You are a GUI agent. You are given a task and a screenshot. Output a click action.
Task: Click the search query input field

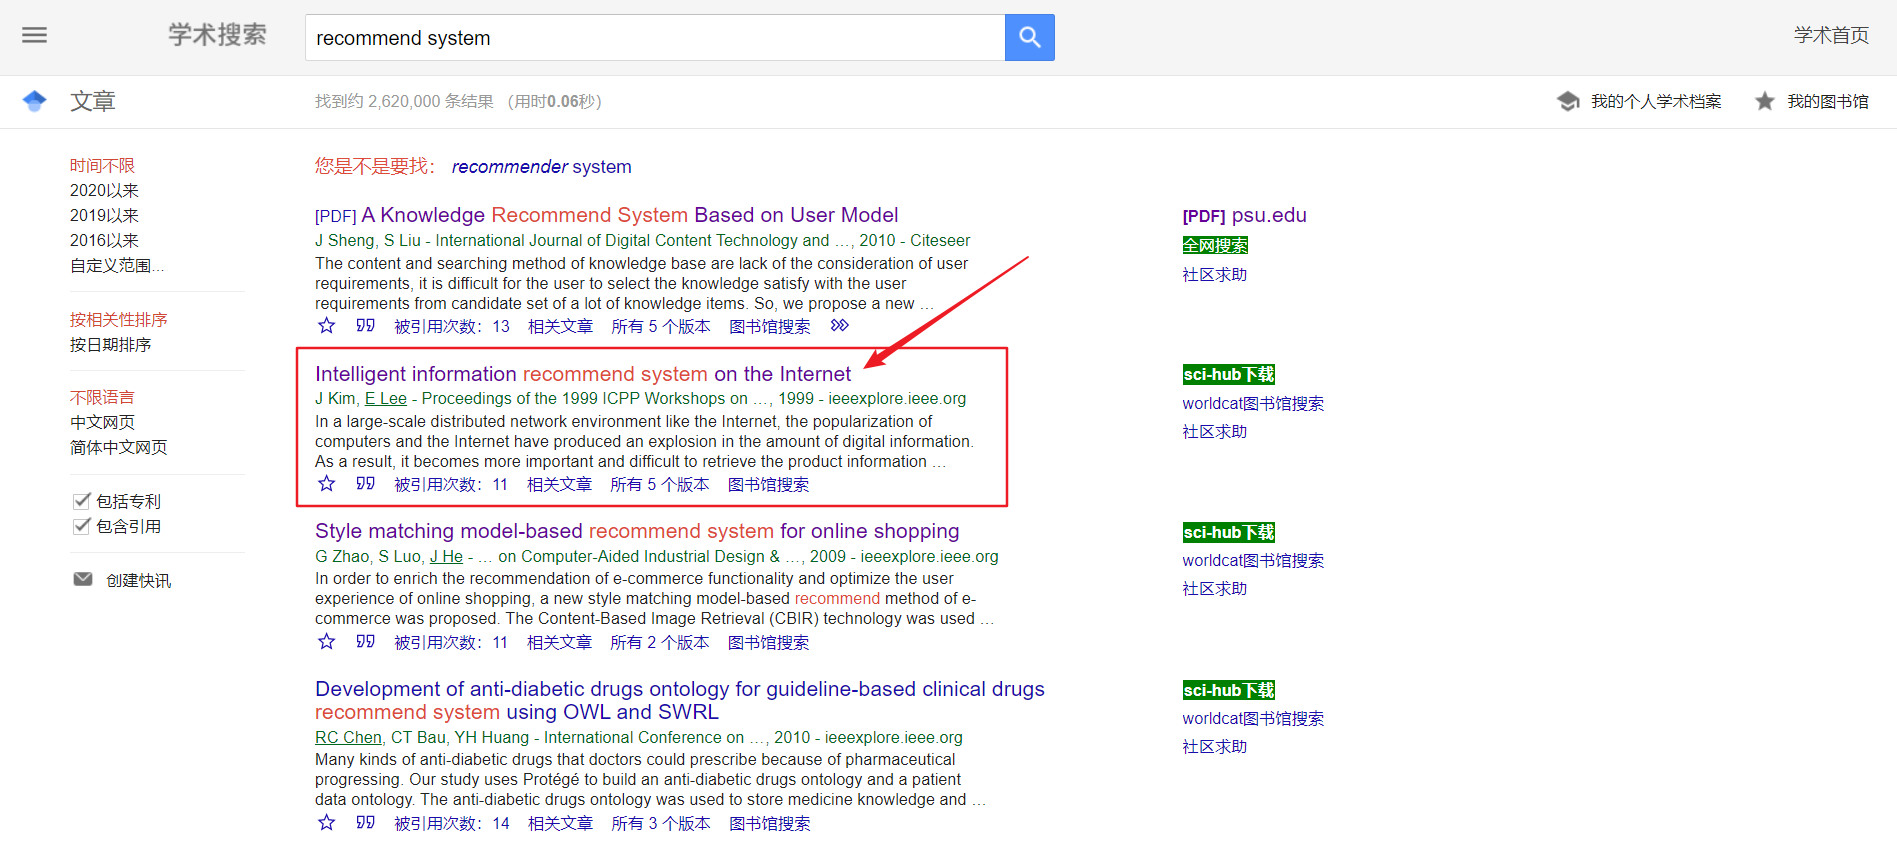click(654, 38)
